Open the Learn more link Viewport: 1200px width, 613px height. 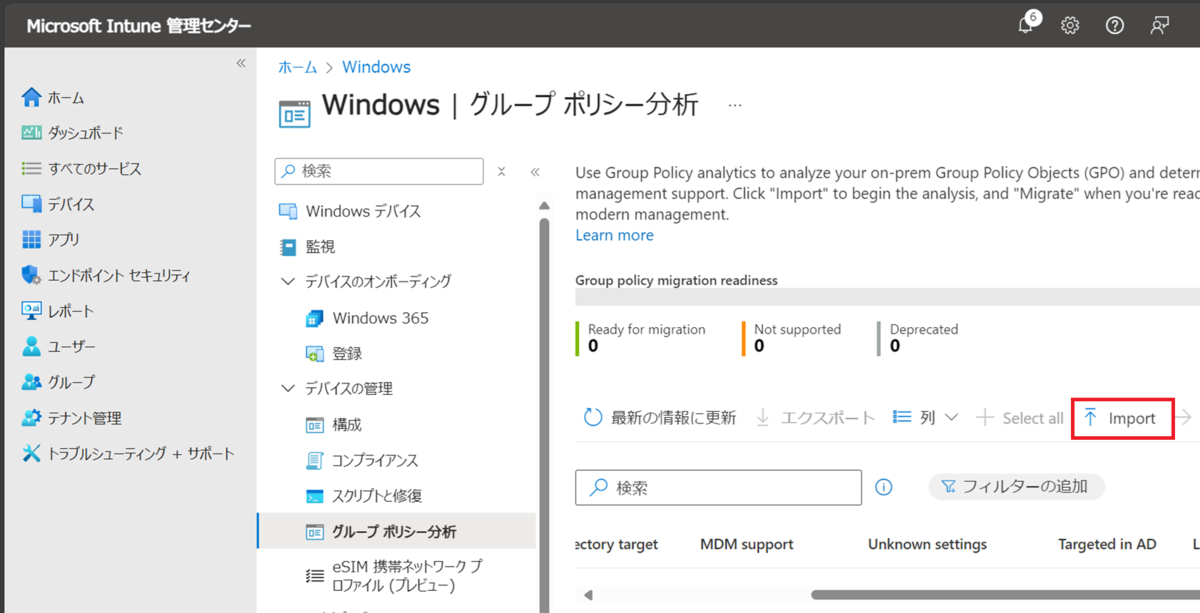[x=614, y=235]
